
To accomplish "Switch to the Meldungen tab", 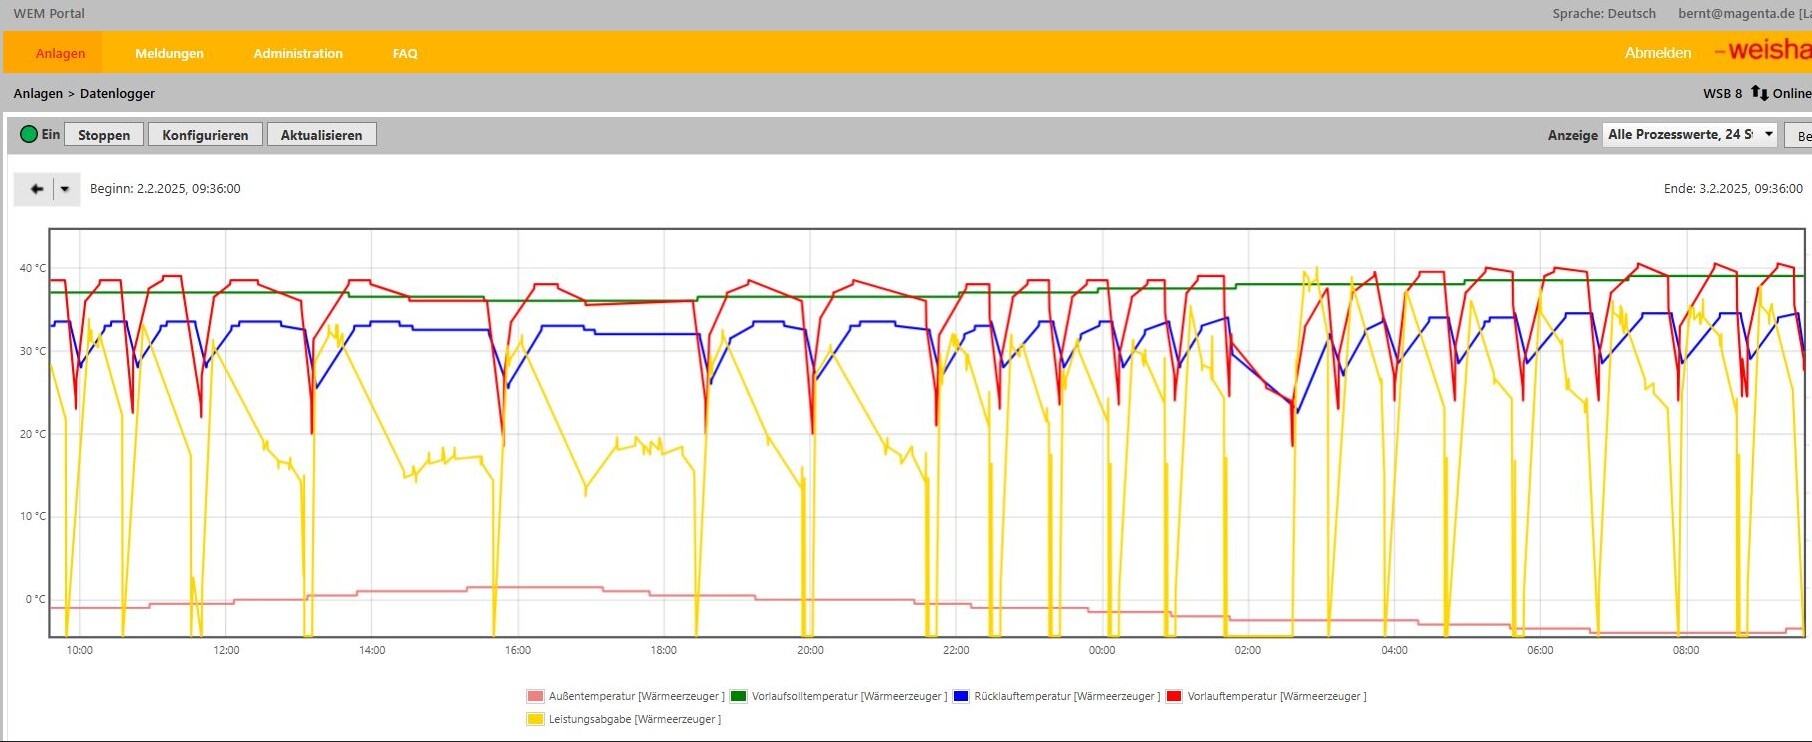I will [169, 53].
